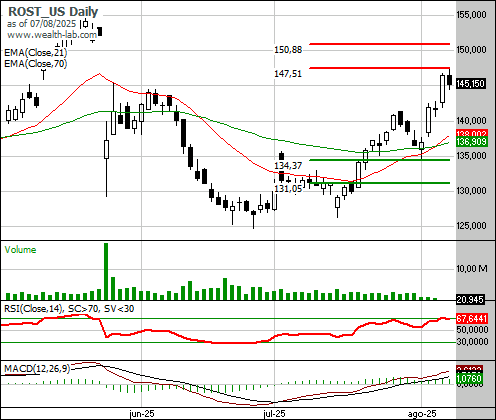Image resolution: width=496 pixels, height=420 pixels.
Task: Select the EMA(Close,21) indicator label
Action: [36, 53]
